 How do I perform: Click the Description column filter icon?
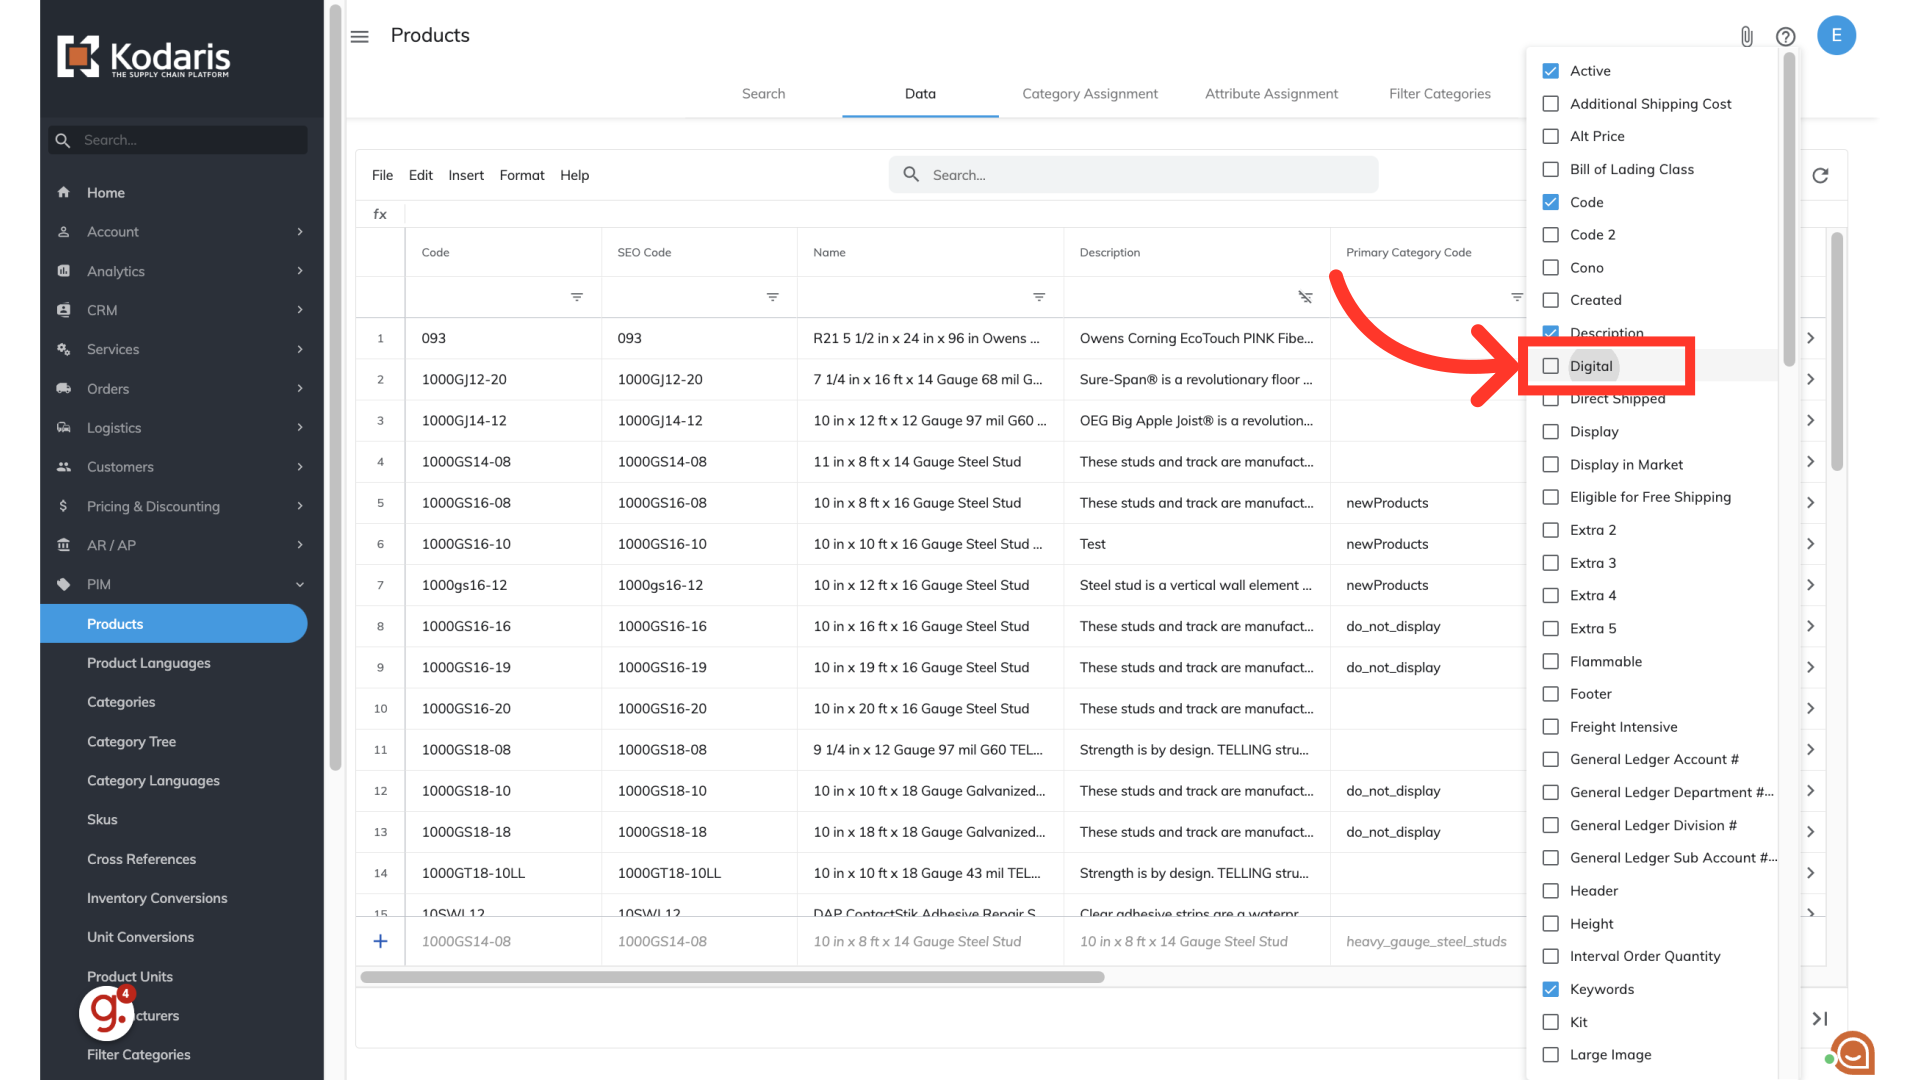[1305, 297]
